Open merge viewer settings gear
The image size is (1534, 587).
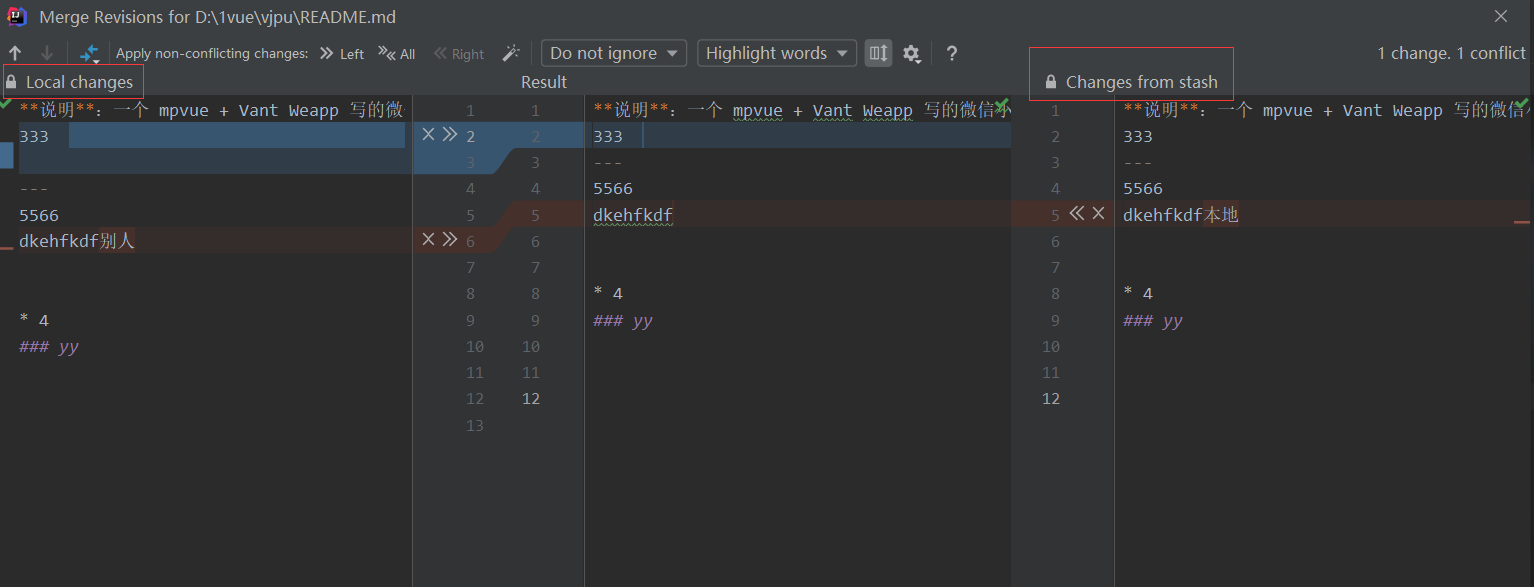tap(911, 54)
